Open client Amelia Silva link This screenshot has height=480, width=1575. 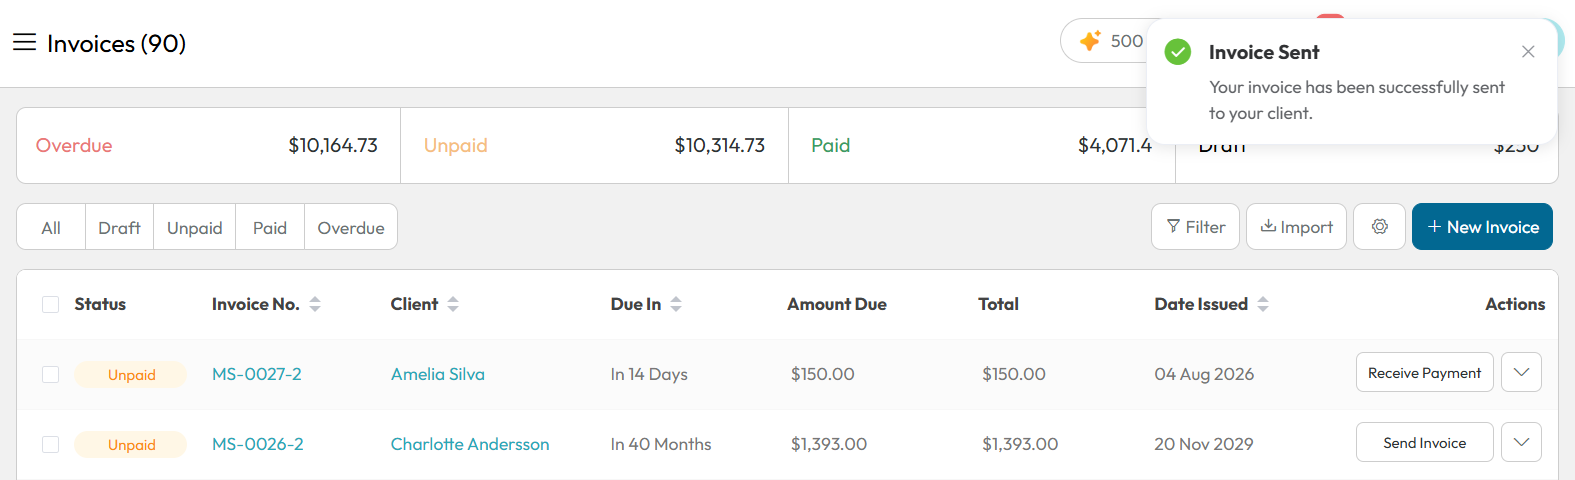438,374
